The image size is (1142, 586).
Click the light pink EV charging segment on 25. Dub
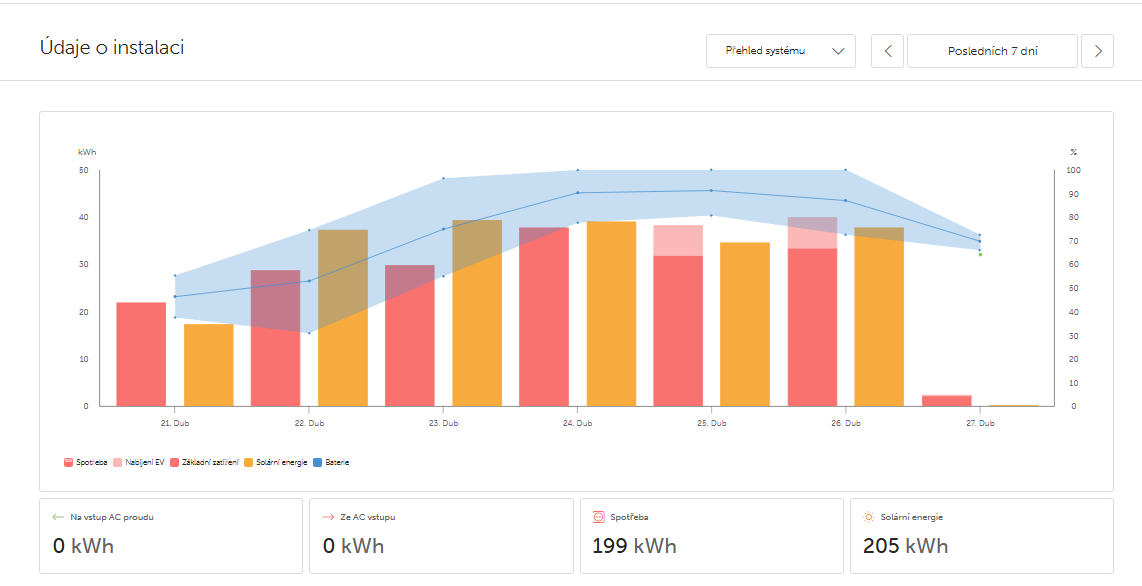pos(678,240)
